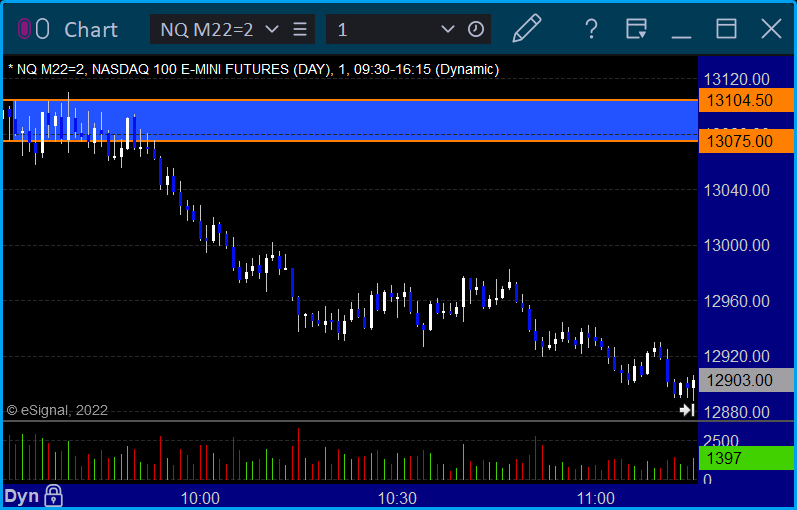Toggle the Dyn scaling mode label

click(22, 496)
